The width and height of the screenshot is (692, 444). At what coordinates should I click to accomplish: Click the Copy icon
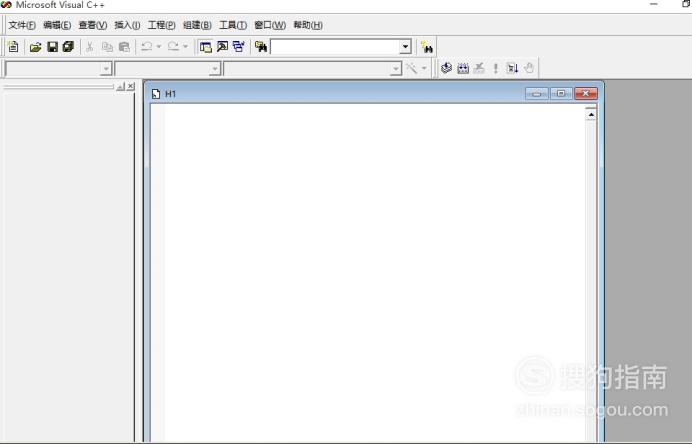(x=107, y=47)
